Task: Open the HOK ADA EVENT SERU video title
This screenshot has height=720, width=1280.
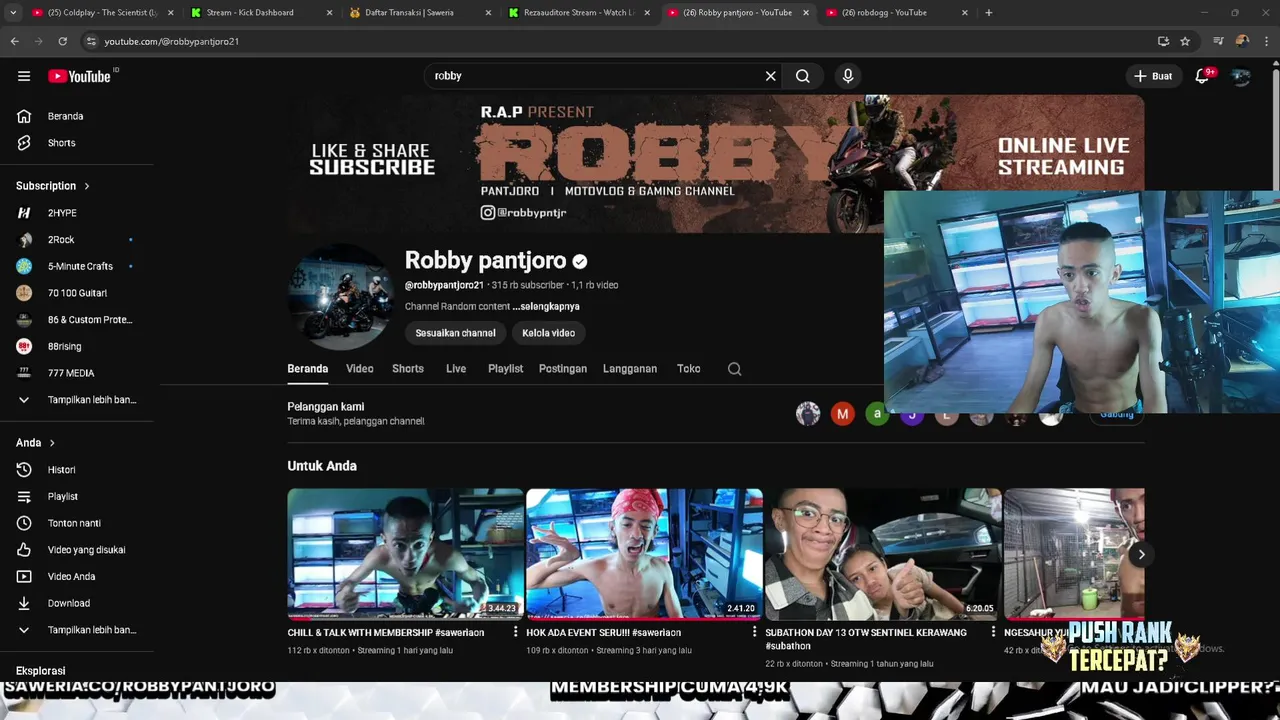Action: click(x=604, y=633)
